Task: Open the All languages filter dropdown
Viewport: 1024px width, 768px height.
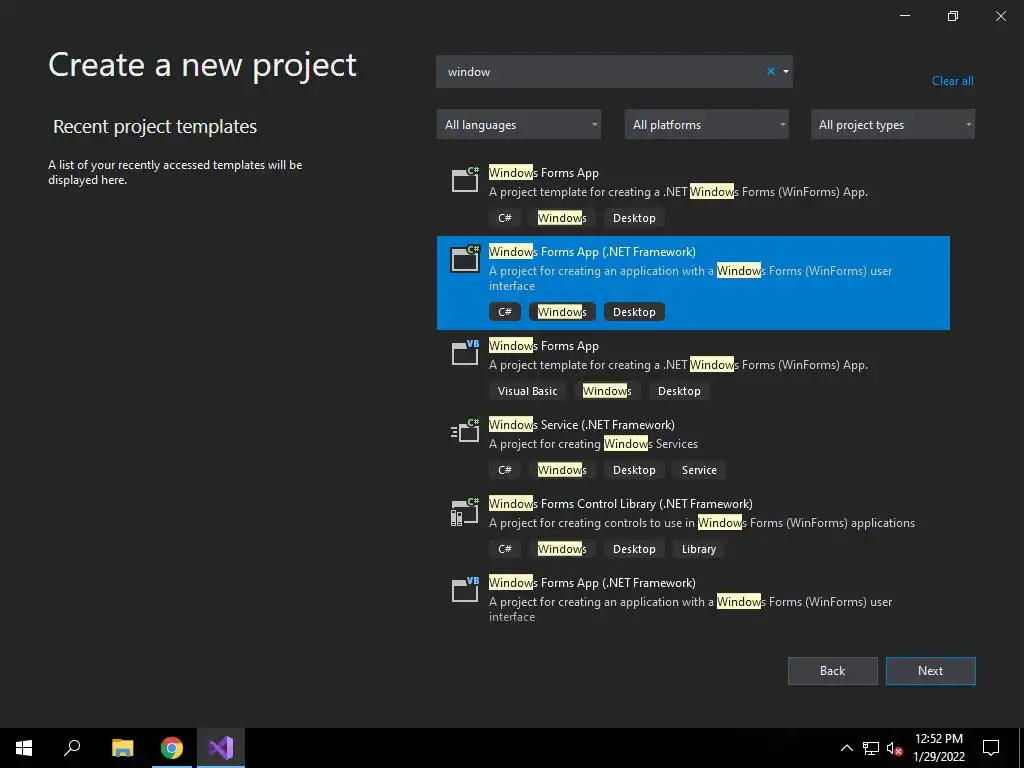Action: point(519,125)
